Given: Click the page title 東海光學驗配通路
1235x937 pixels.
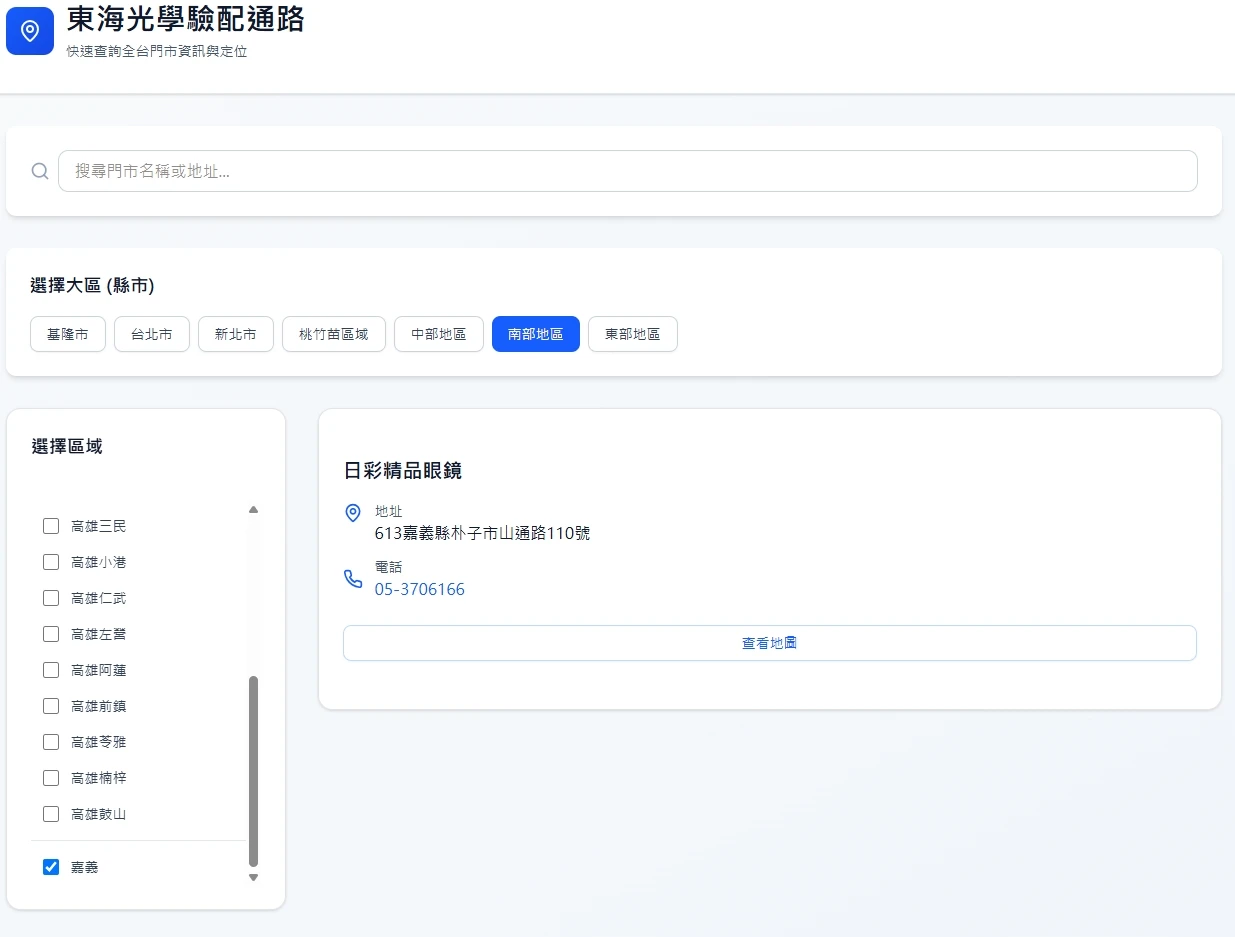Looking at the screenshot, I should point(186,19).
